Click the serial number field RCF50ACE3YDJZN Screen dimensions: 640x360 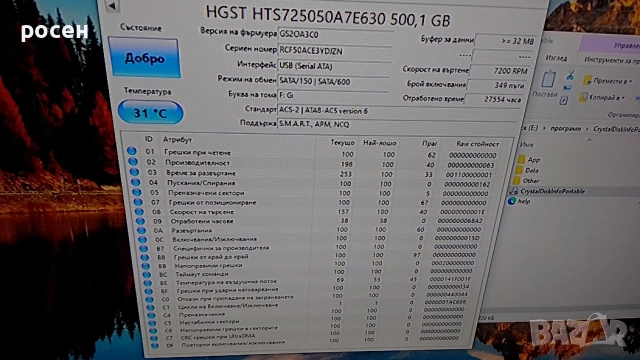tap(335, 51)
